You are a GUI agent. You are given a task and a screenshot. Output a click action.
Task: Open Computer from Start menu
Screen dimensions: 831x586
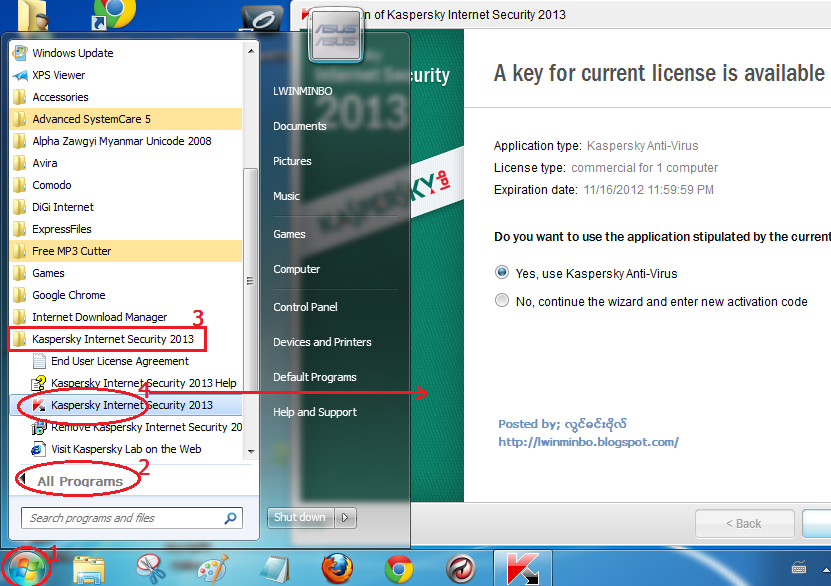click(x=296, y=269)
